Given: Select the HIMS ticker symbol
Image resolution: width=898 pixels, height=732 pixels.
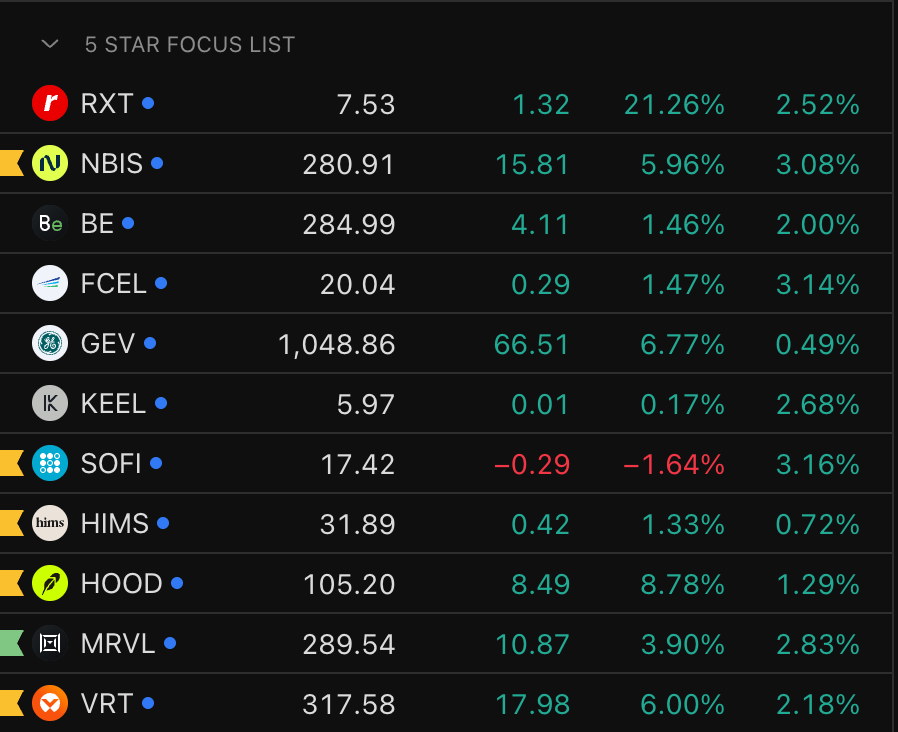Looking at the screenshot, I should coord(115,524).
